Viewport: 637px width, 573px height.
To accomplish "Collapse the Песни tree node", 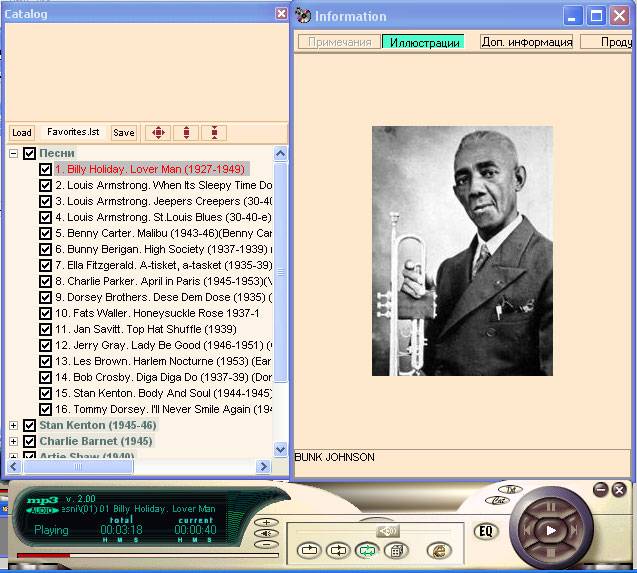I will click(13, 154).
